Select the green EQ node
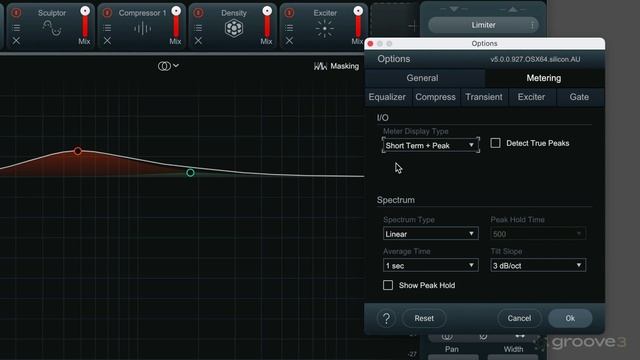The height and width of the screenshot is (360, 640). (190, 173)
